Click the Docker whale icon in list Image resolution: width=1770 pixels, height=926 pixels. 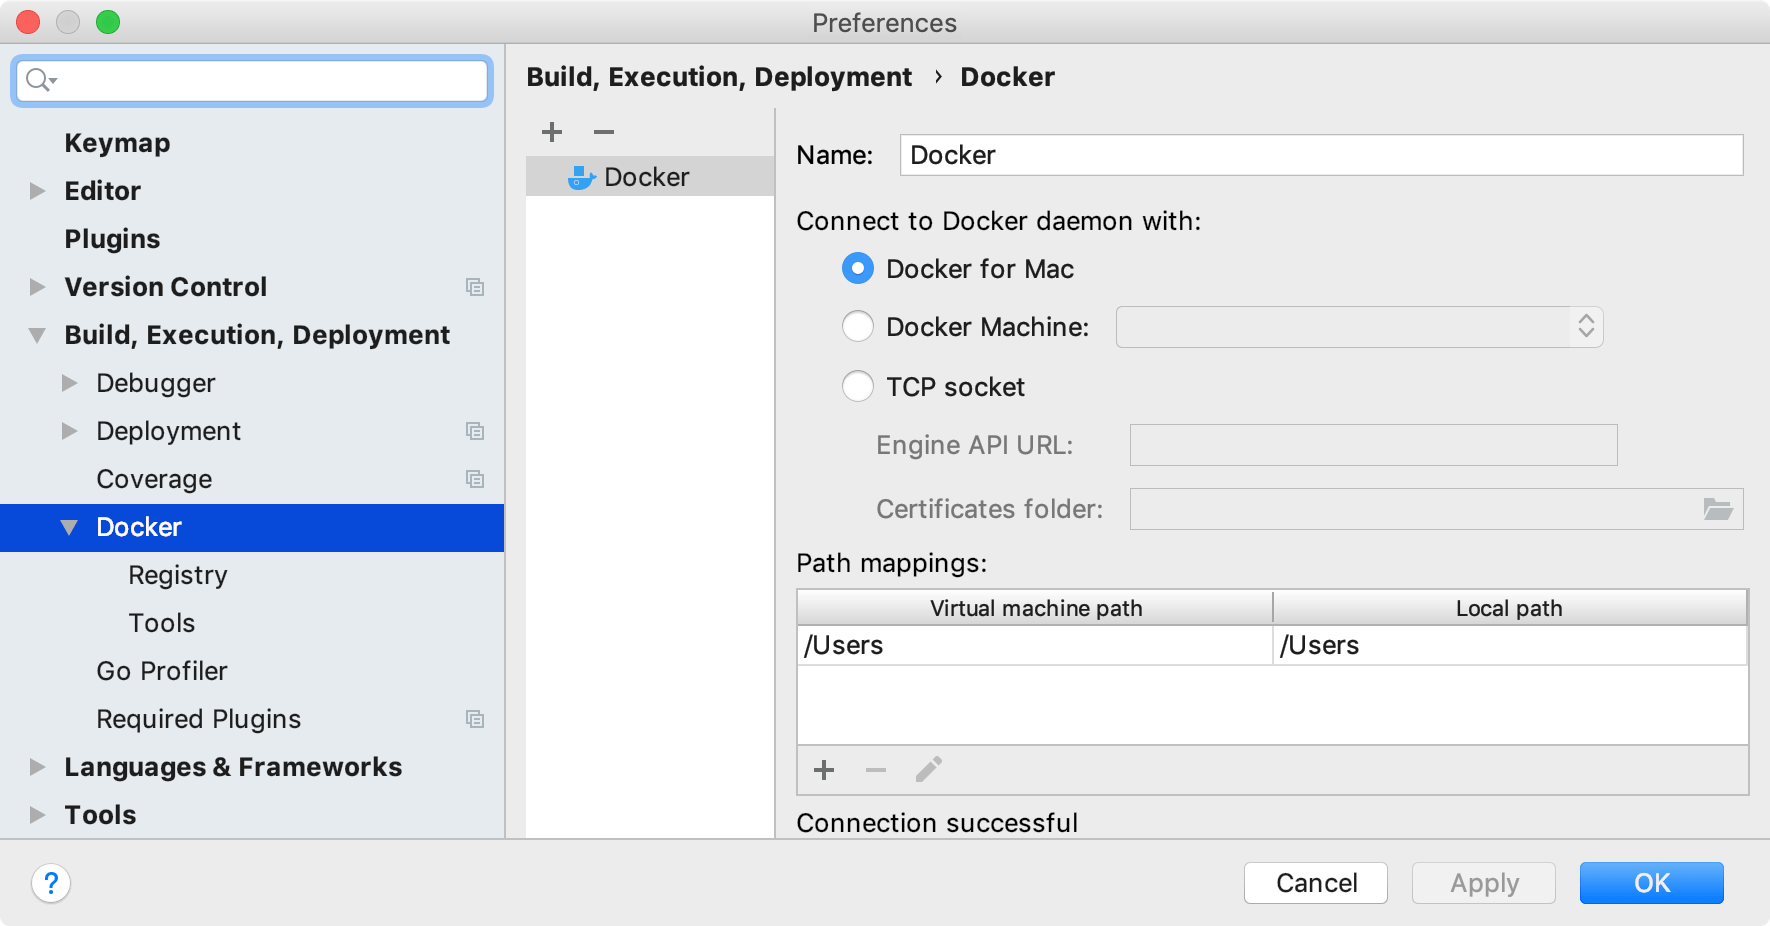coord(581,178)
